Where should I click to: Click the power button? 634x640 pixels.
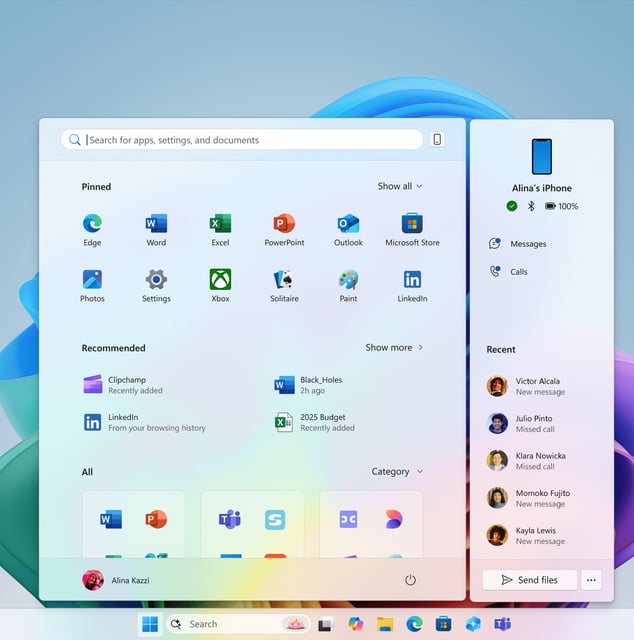410,580
